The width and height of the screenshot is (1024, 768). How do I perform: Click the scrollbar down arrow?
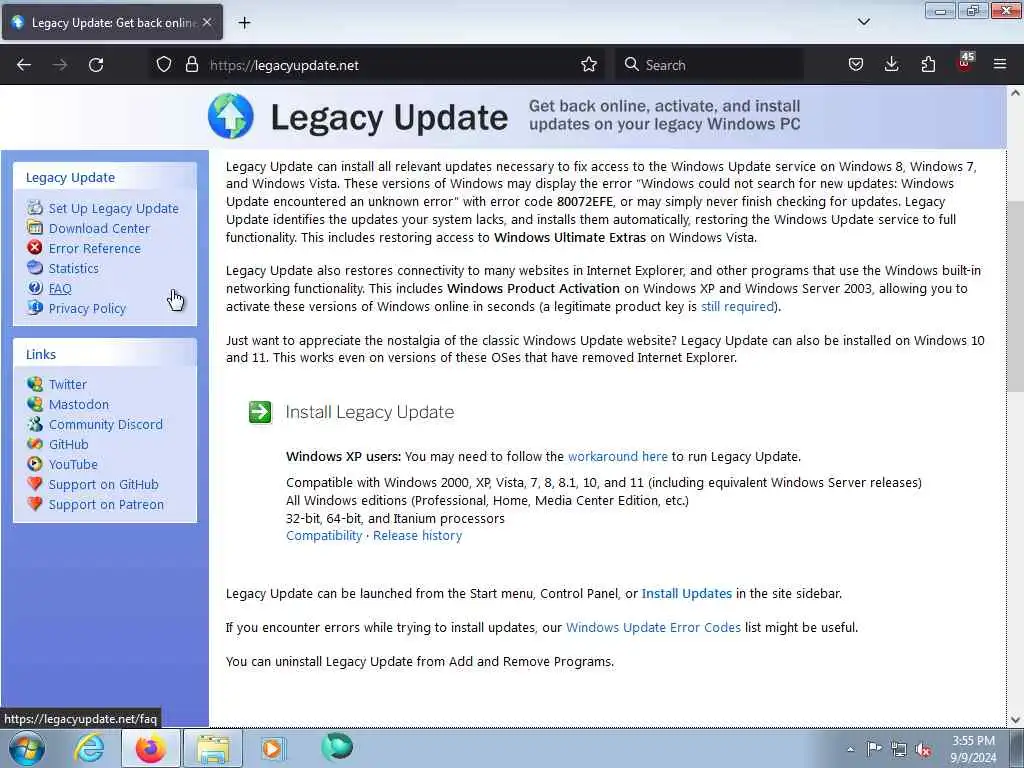(x=1015, y=720)
